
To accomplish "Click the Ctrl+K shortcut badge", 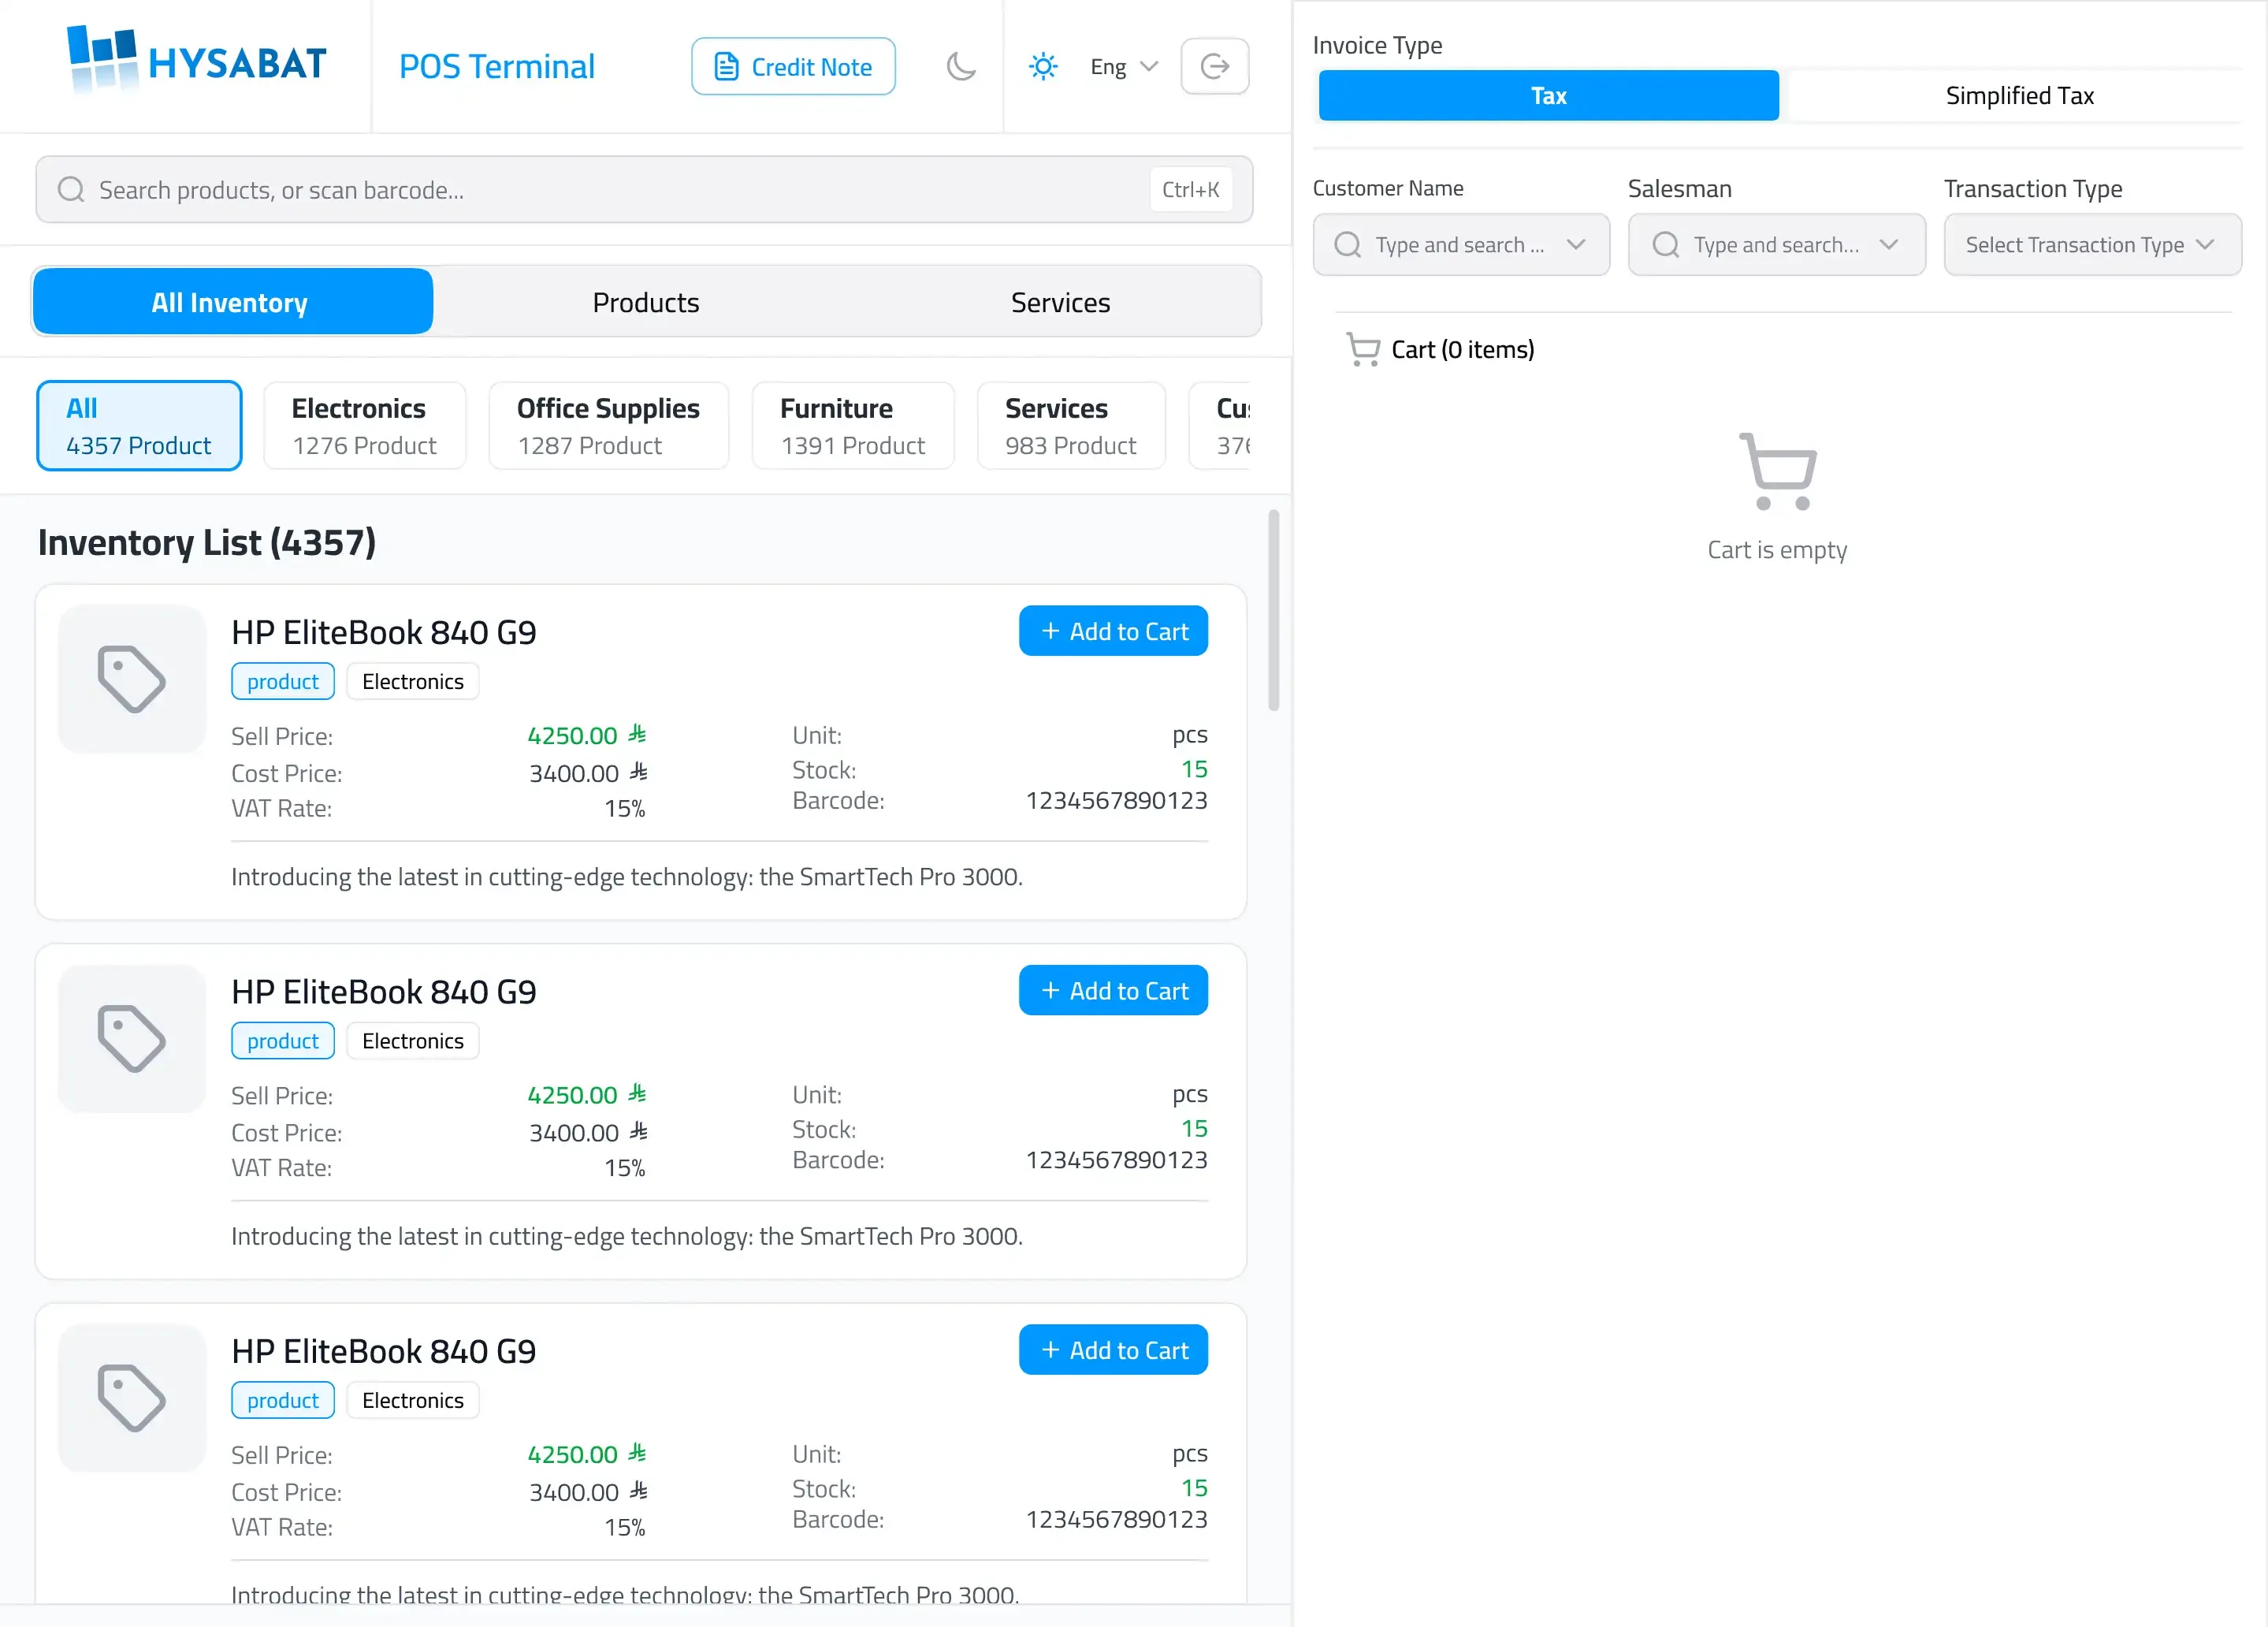I will [x=1190, y=190].
